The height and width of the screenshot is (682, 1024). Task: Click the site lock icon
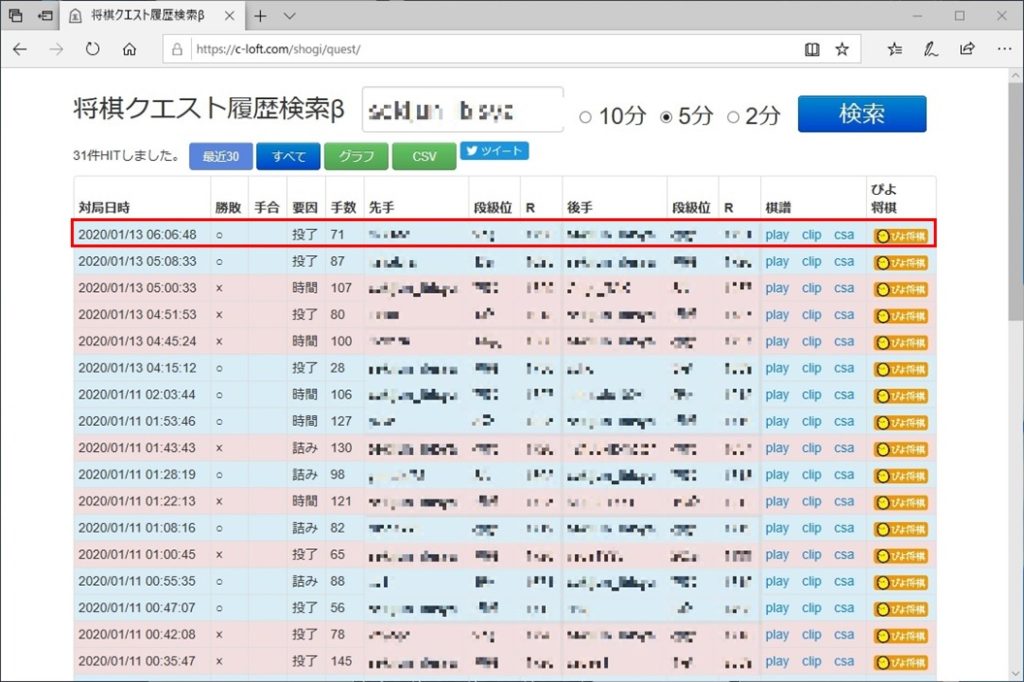(x=176, y=49)
